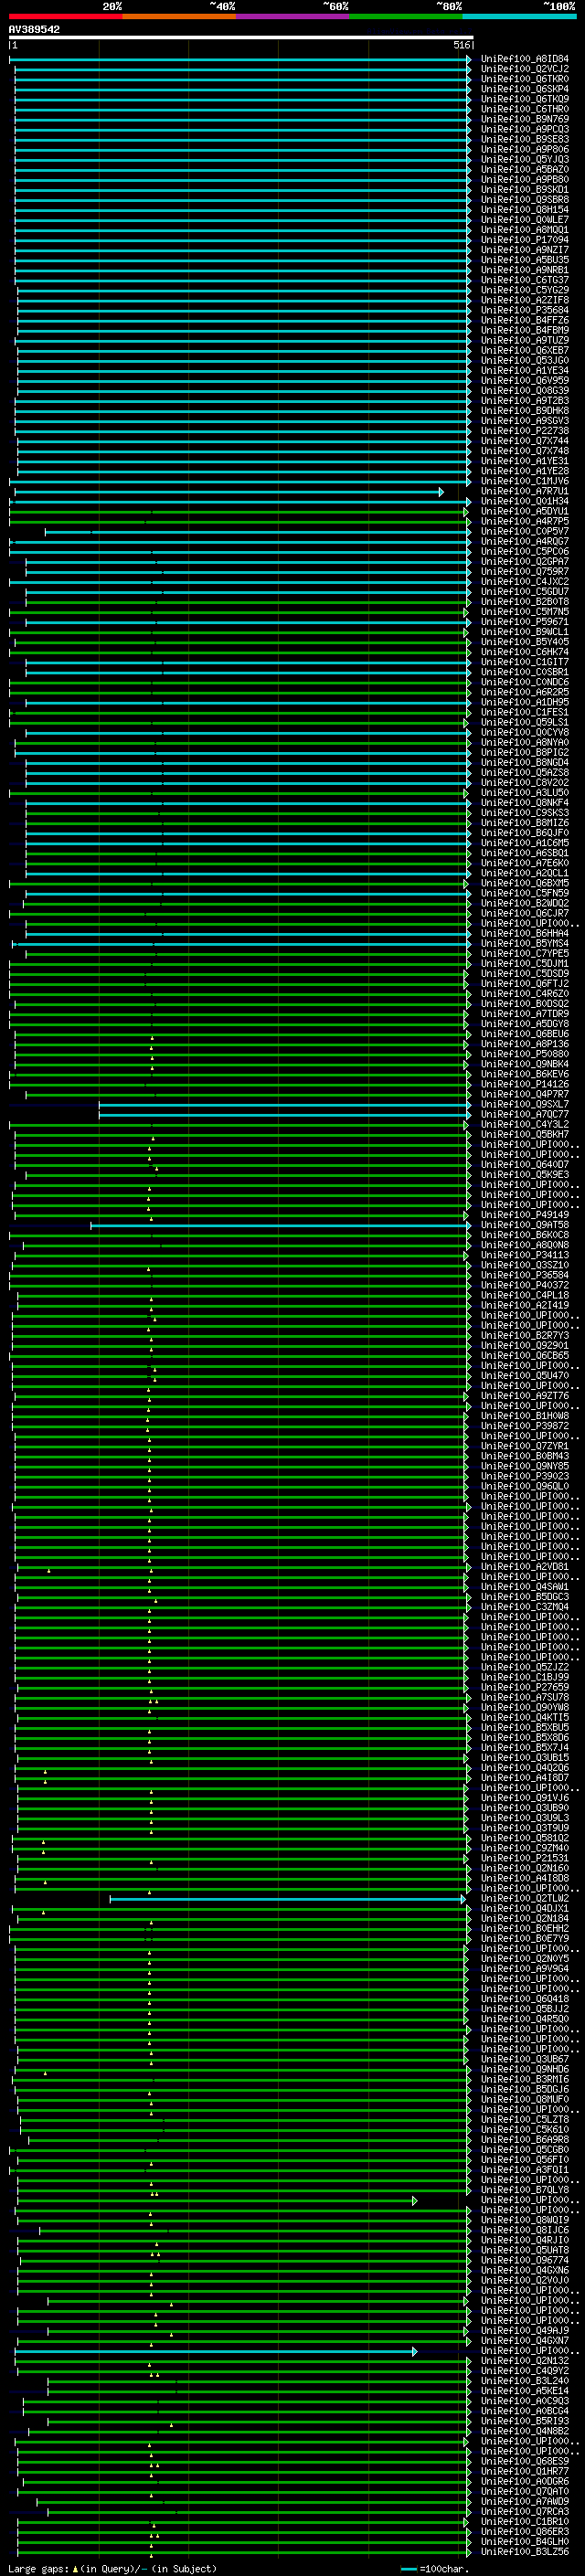This screenshot has width=585, height=2576.
Task: Select the UniRef100_B3L240 label
Action: 525,2380
